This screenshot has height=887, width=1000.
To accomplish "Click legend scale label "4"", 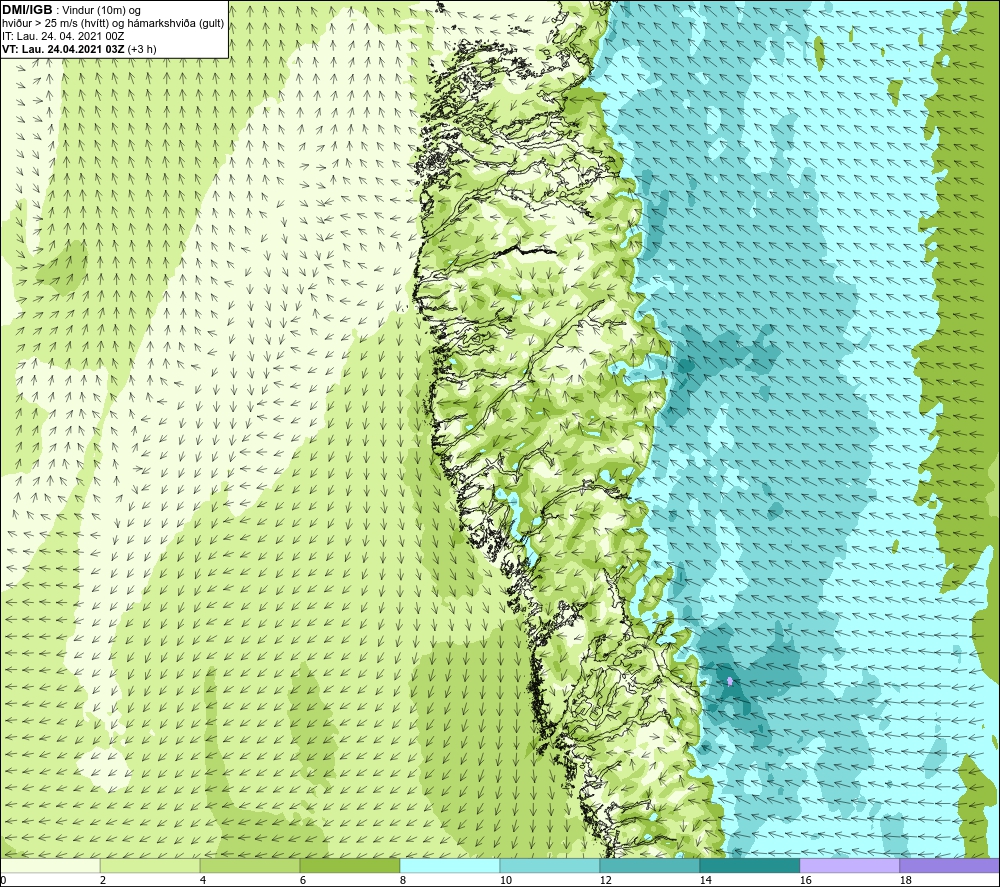I will 202,881.
